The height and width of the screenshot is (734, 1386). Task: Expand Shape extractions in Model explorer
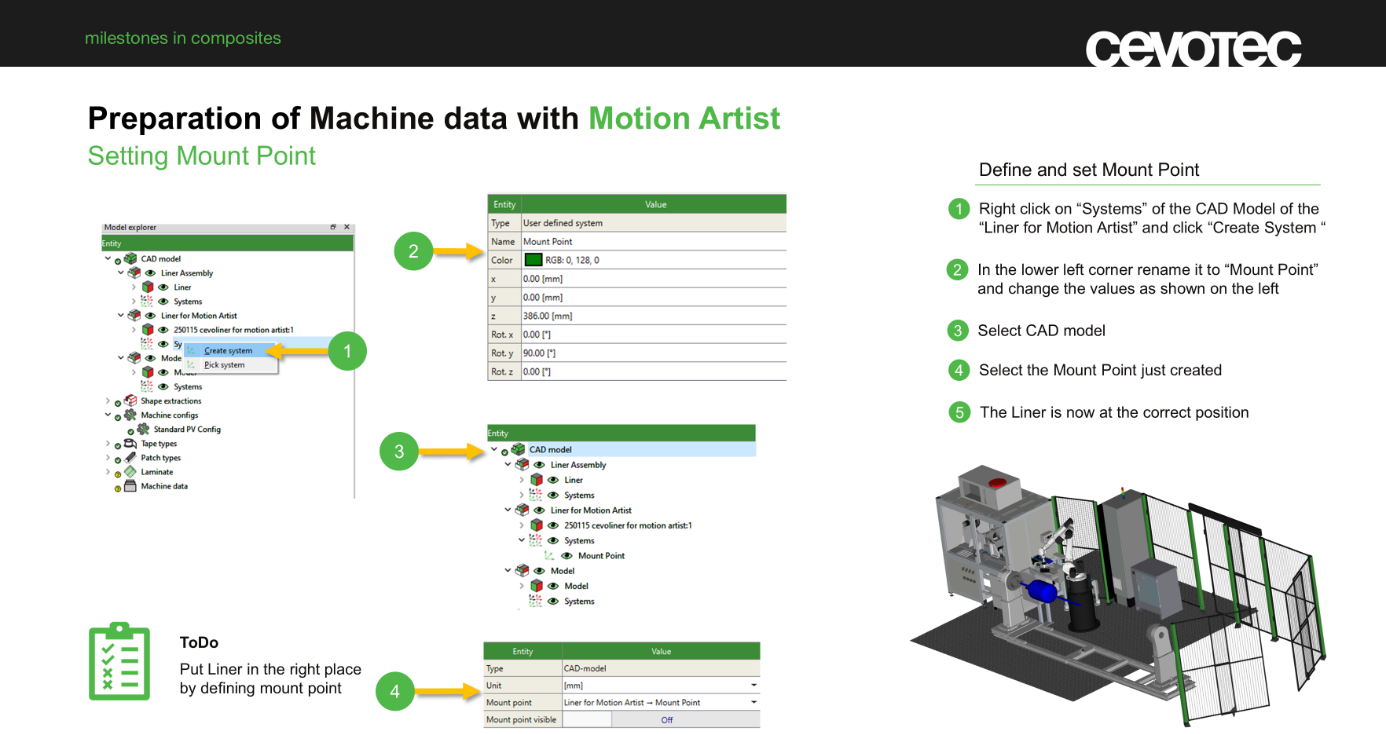click(x=108, y=401)
